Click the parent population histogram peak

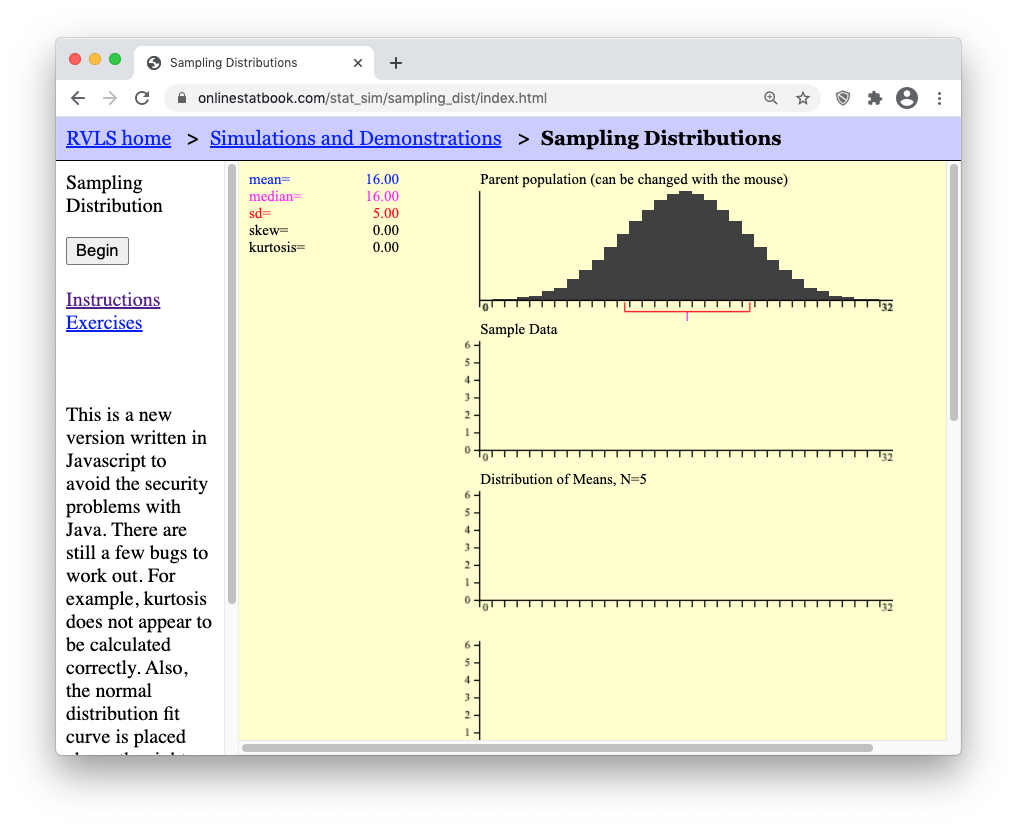(685, 196)
